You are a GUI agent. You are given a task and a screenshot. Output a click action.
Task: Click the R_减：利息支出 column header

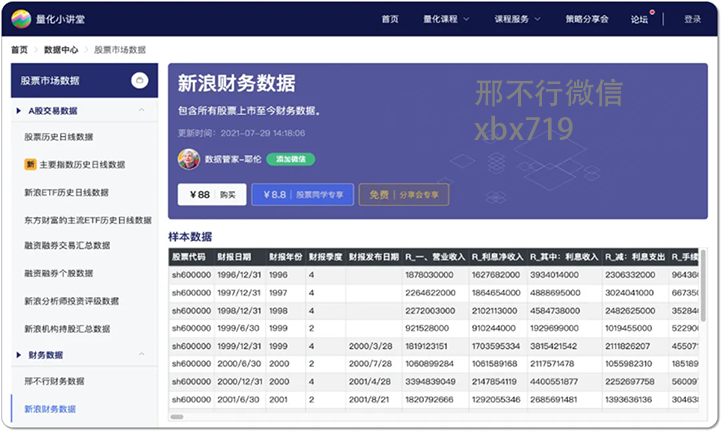click(x=635, y=257)
